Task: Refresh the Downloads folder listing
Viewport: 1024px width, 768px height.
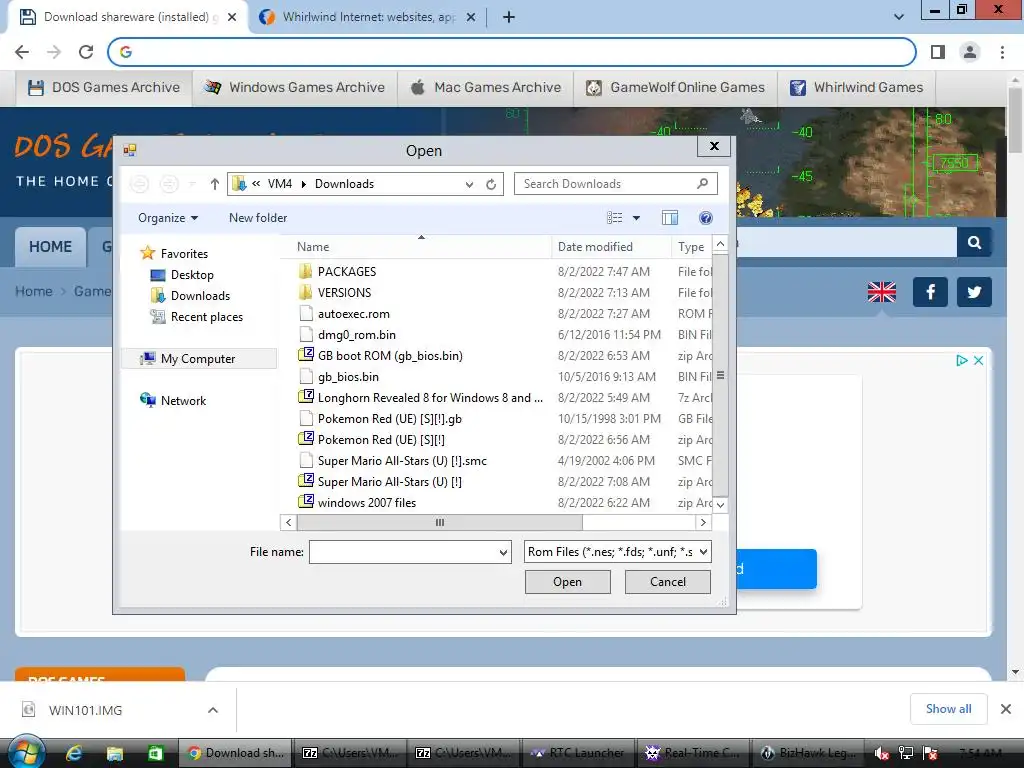Action: click(491, 184)
